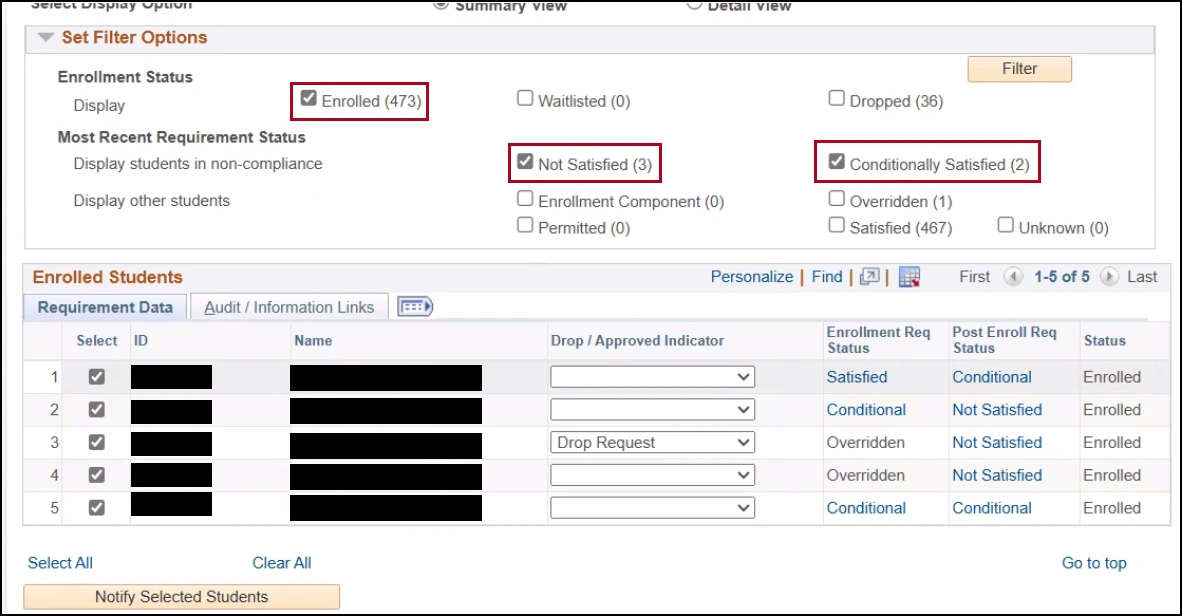Click the Last navigation text
Viewport: 1182px width, 616px height.
(x=1142, y=277)
